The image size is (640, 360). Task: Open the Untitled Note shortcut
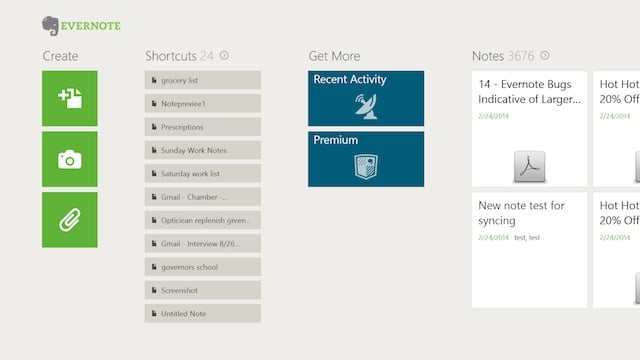[x=203, y=313]
